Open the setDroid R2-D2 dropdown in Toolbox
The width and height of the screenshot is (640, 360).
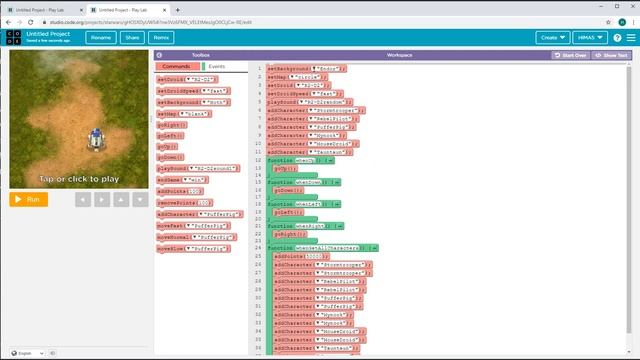coord(200,80)
